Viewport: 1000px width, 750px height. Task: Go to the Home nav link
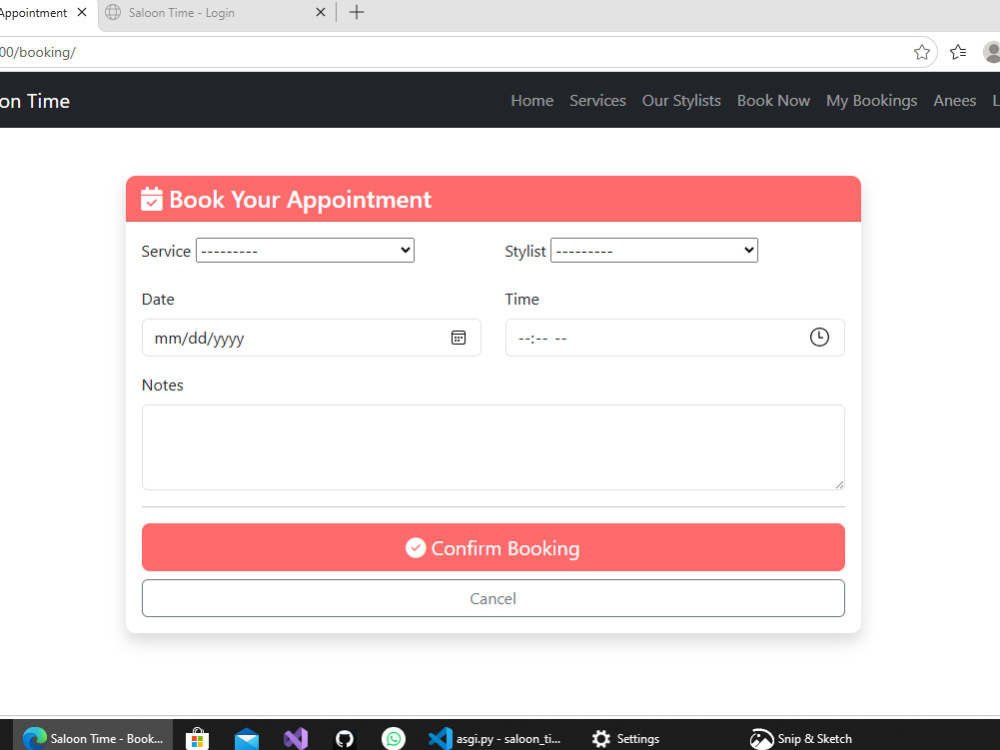pyautogui.click(x=532, y=101)
